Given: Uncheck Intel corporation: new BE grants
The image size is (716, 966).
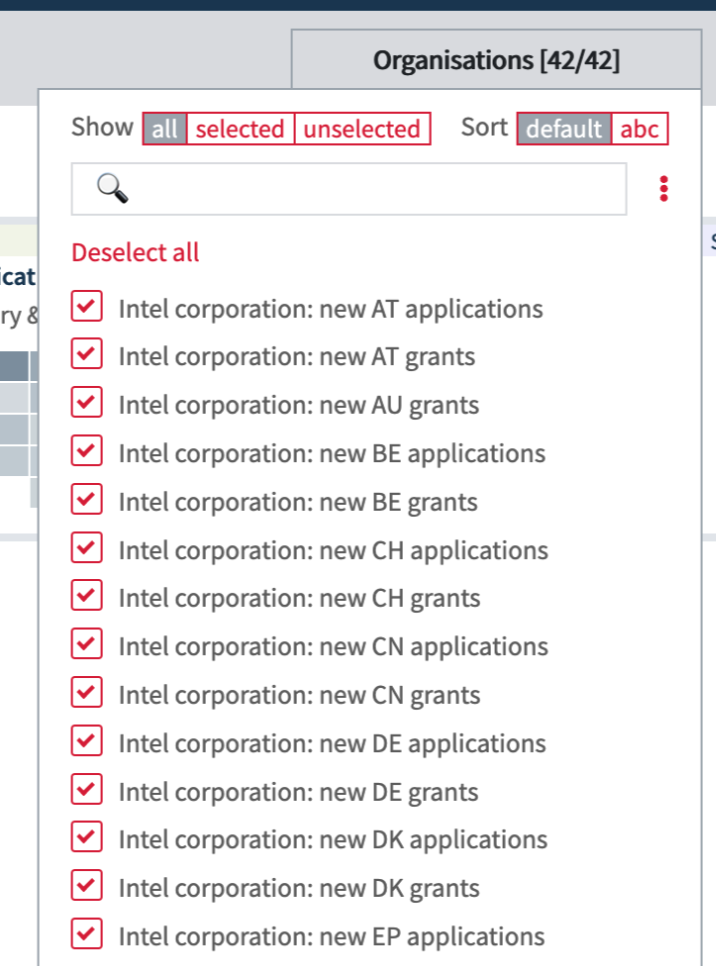Looking at the screenshot, I should coord(86,499).
